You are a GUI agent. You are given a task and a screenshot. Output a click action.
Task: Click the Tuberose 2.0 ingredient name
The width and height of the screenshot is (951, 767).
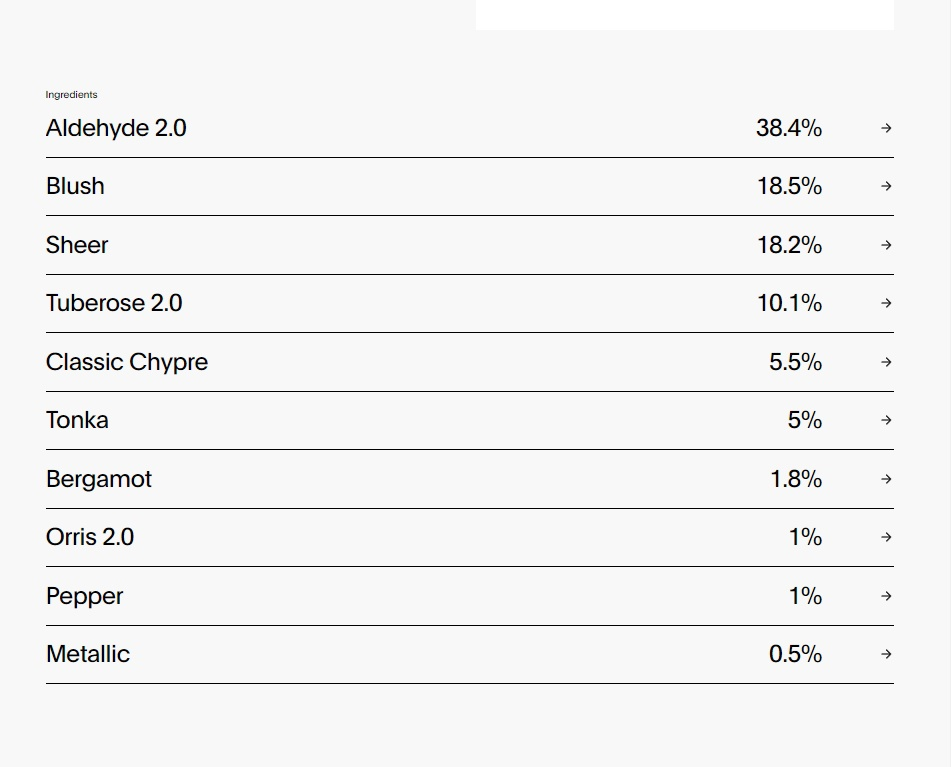114,303
